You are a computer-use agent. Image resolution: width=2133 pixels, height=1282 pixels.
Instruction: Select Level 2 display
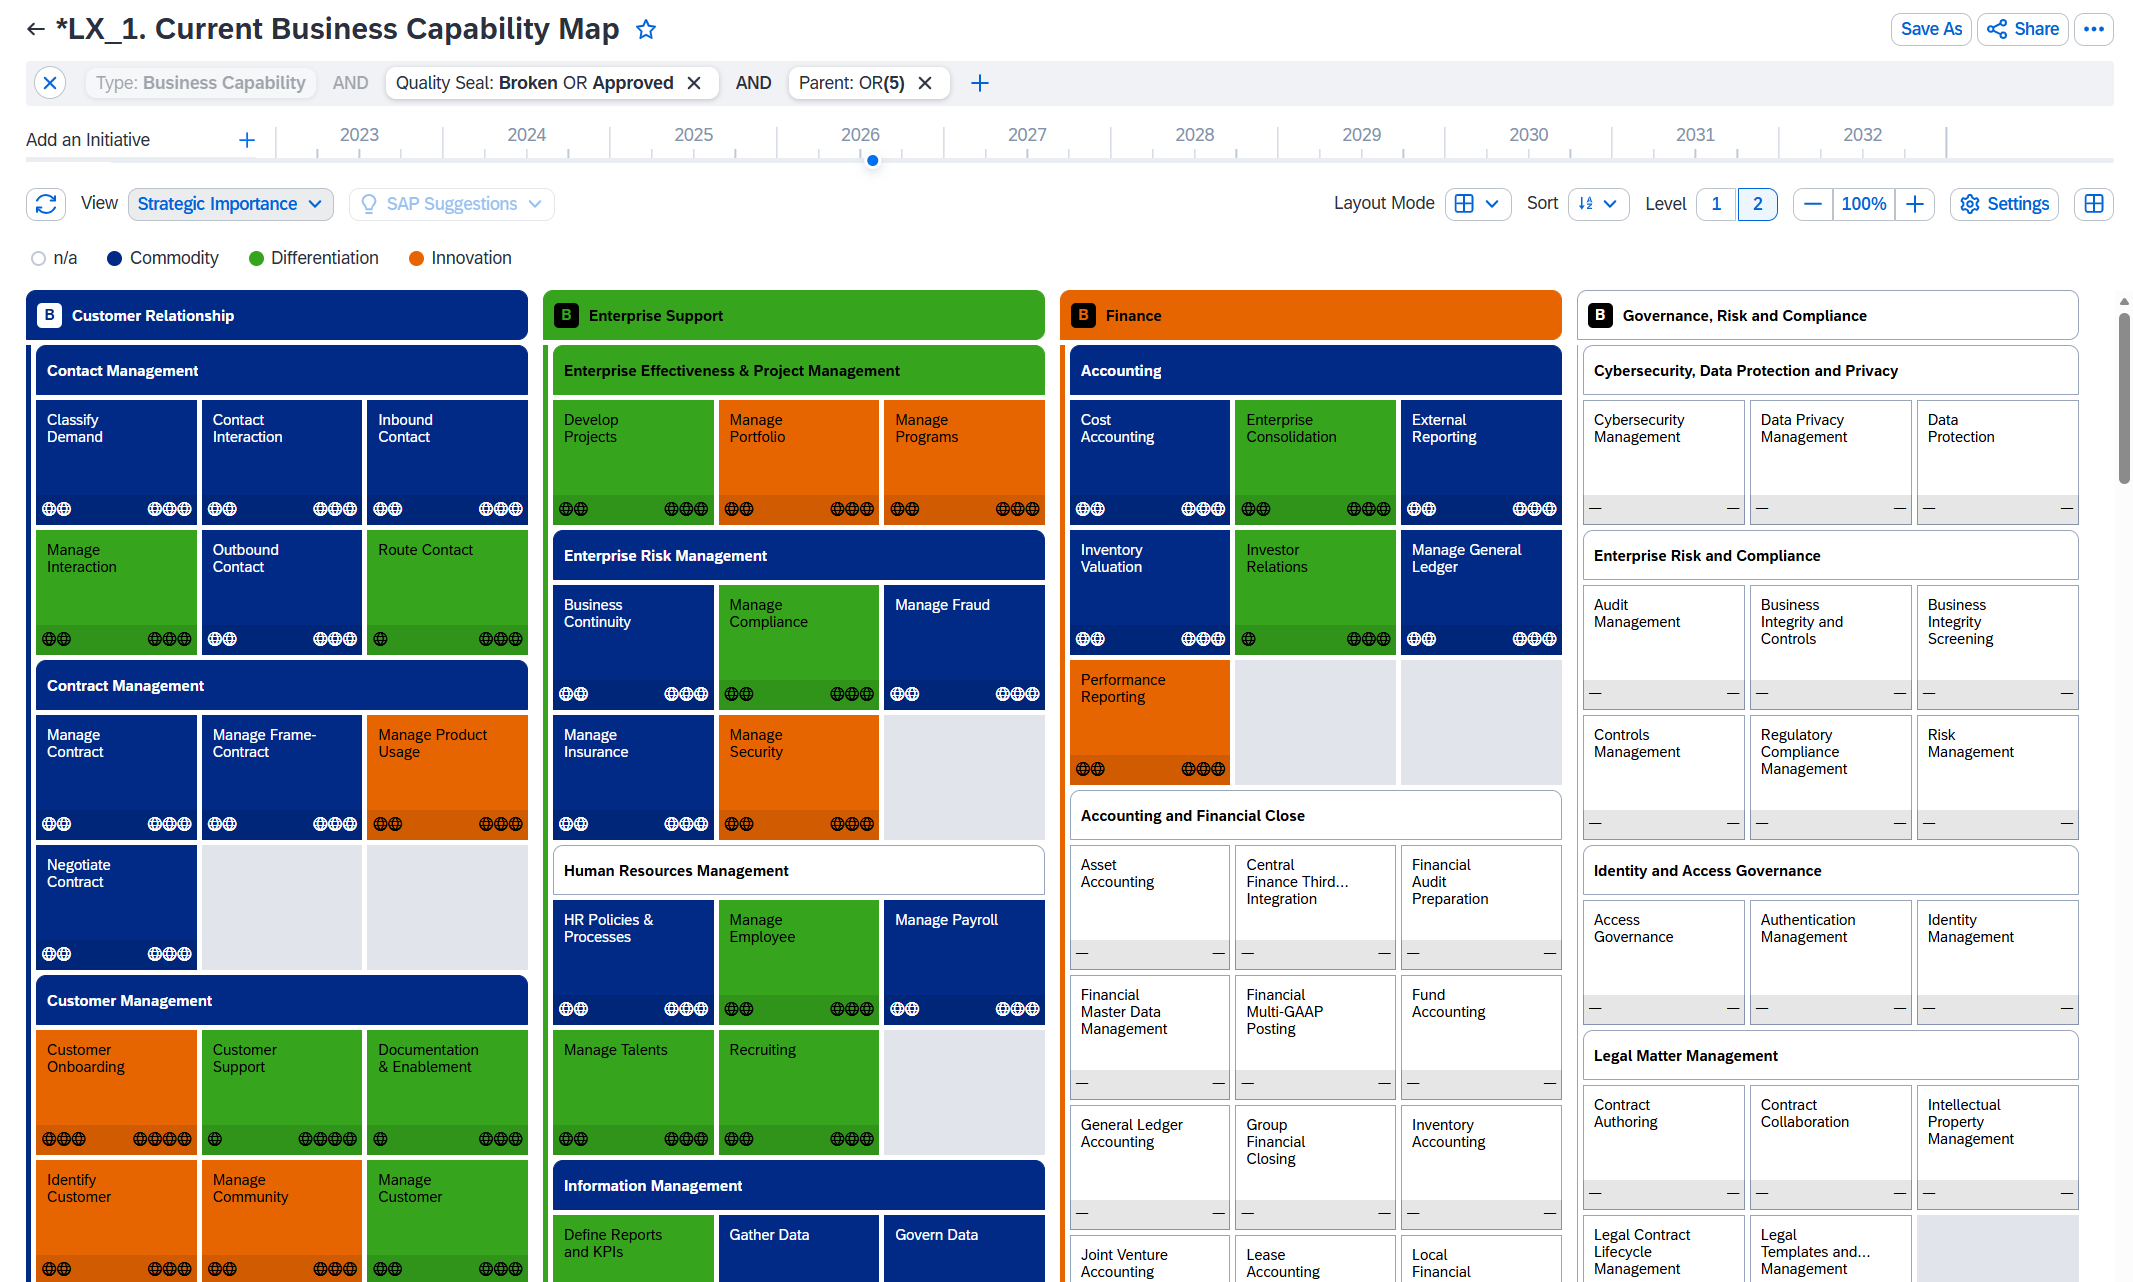(x=1757, y=204)
